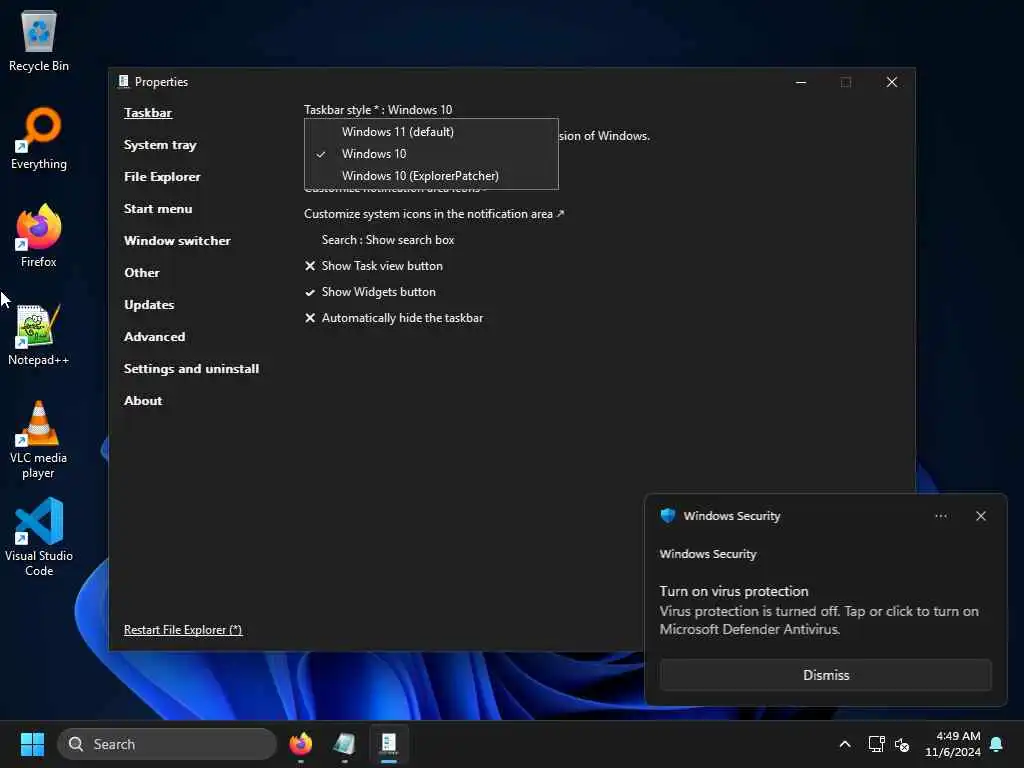Click the Notepad++ icon in the taskbar
1024x768 pixels.
344,744
